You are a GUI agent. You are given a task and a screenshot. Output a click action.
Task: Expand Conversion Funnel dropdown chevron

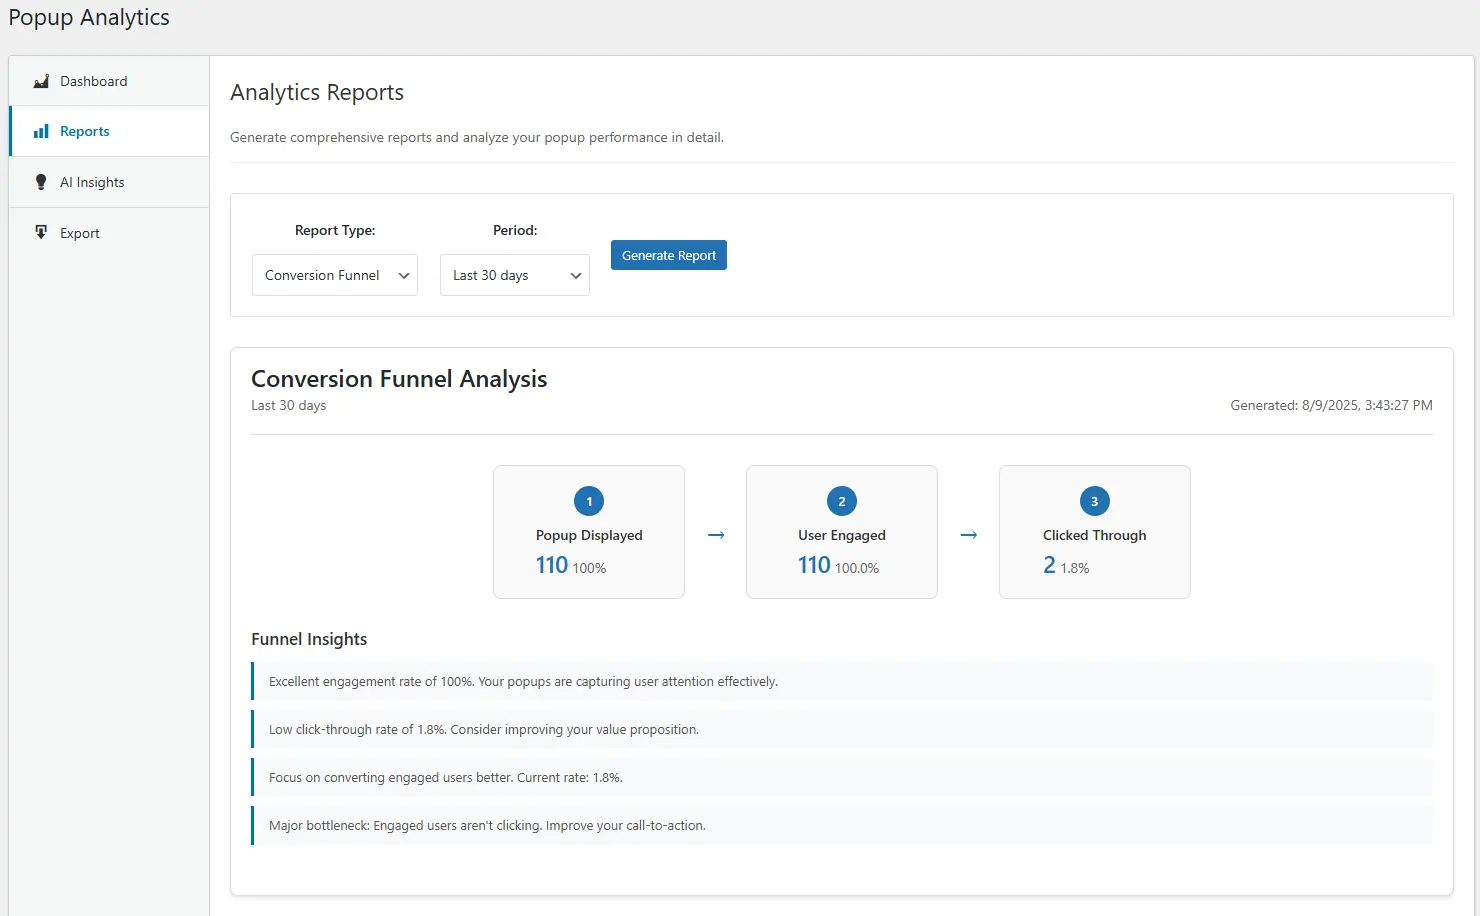[404, 276]
